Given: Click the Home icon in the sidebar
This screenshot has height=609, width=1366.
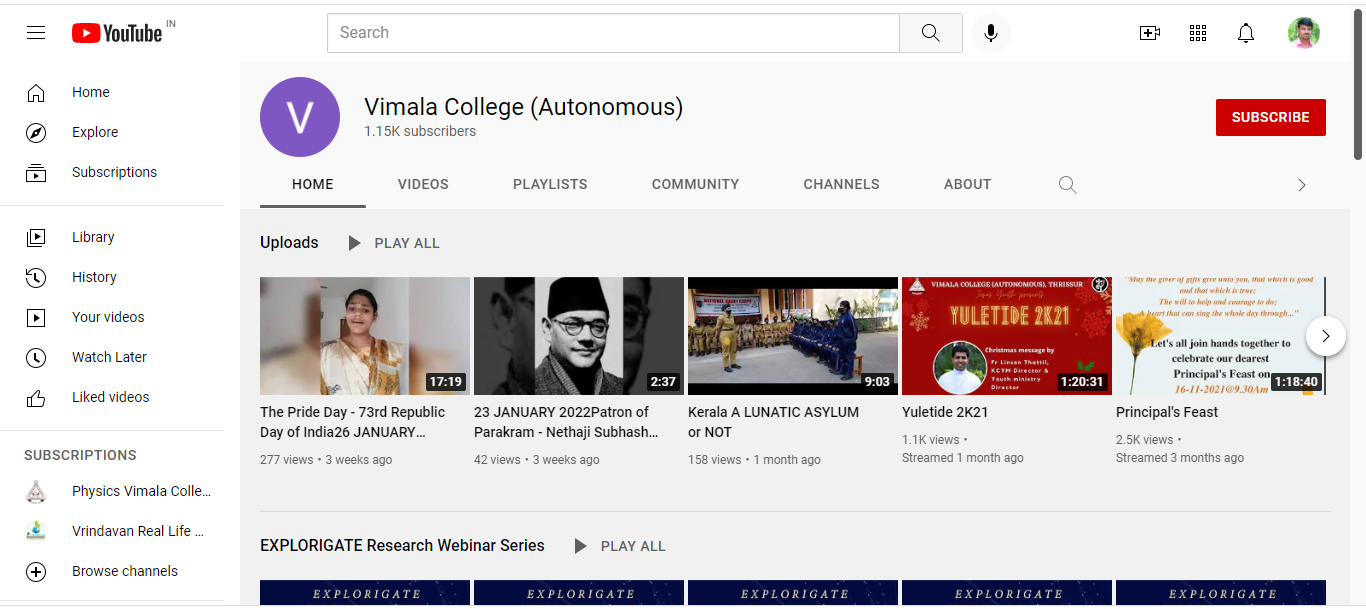Looking at the screenshot, I should (x=36, y=93).
